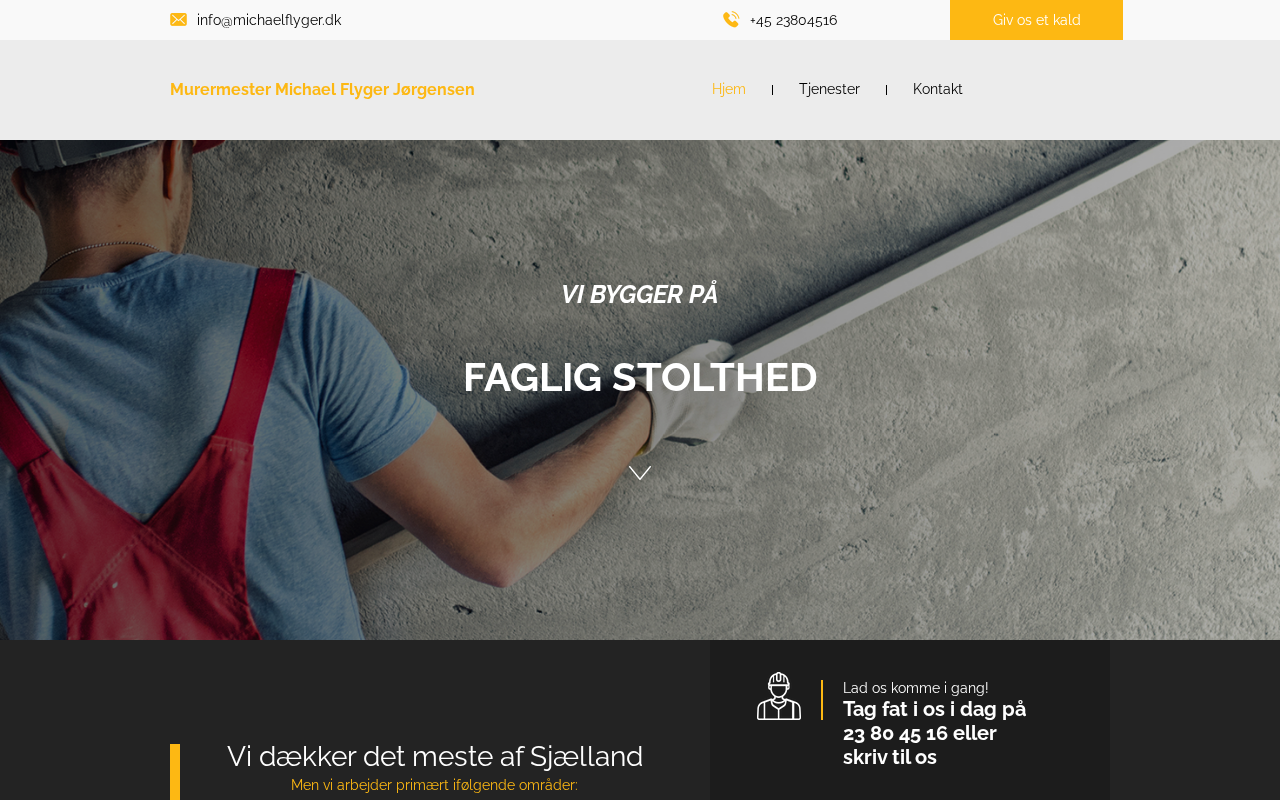Click the yellow accent bar beside heading

pyautogui.click(x=175, y=772)
